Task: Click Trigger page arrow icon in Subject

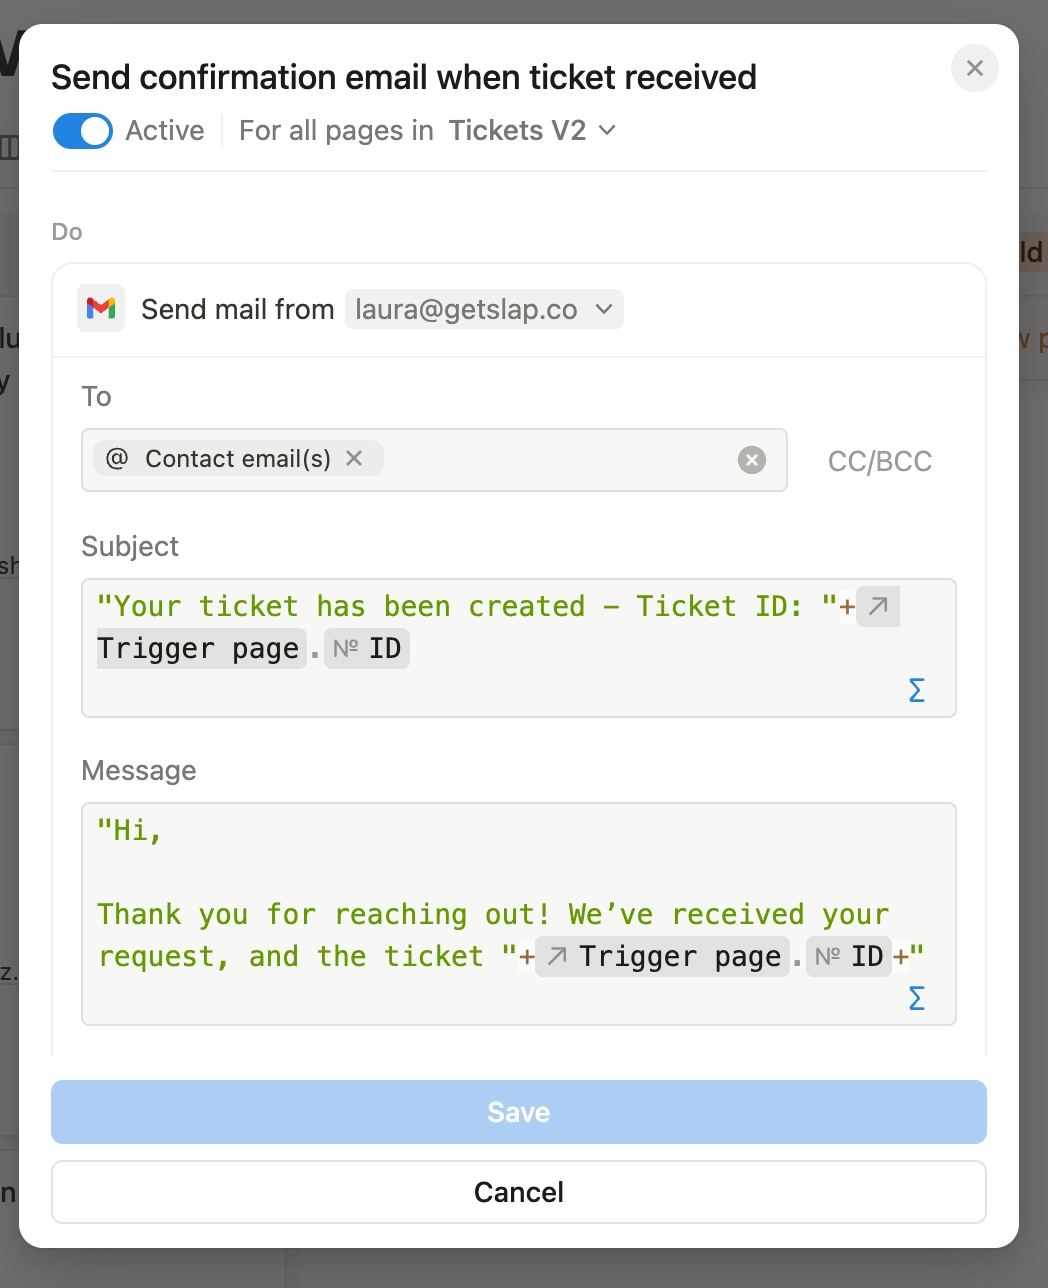Action: [878, 606]
